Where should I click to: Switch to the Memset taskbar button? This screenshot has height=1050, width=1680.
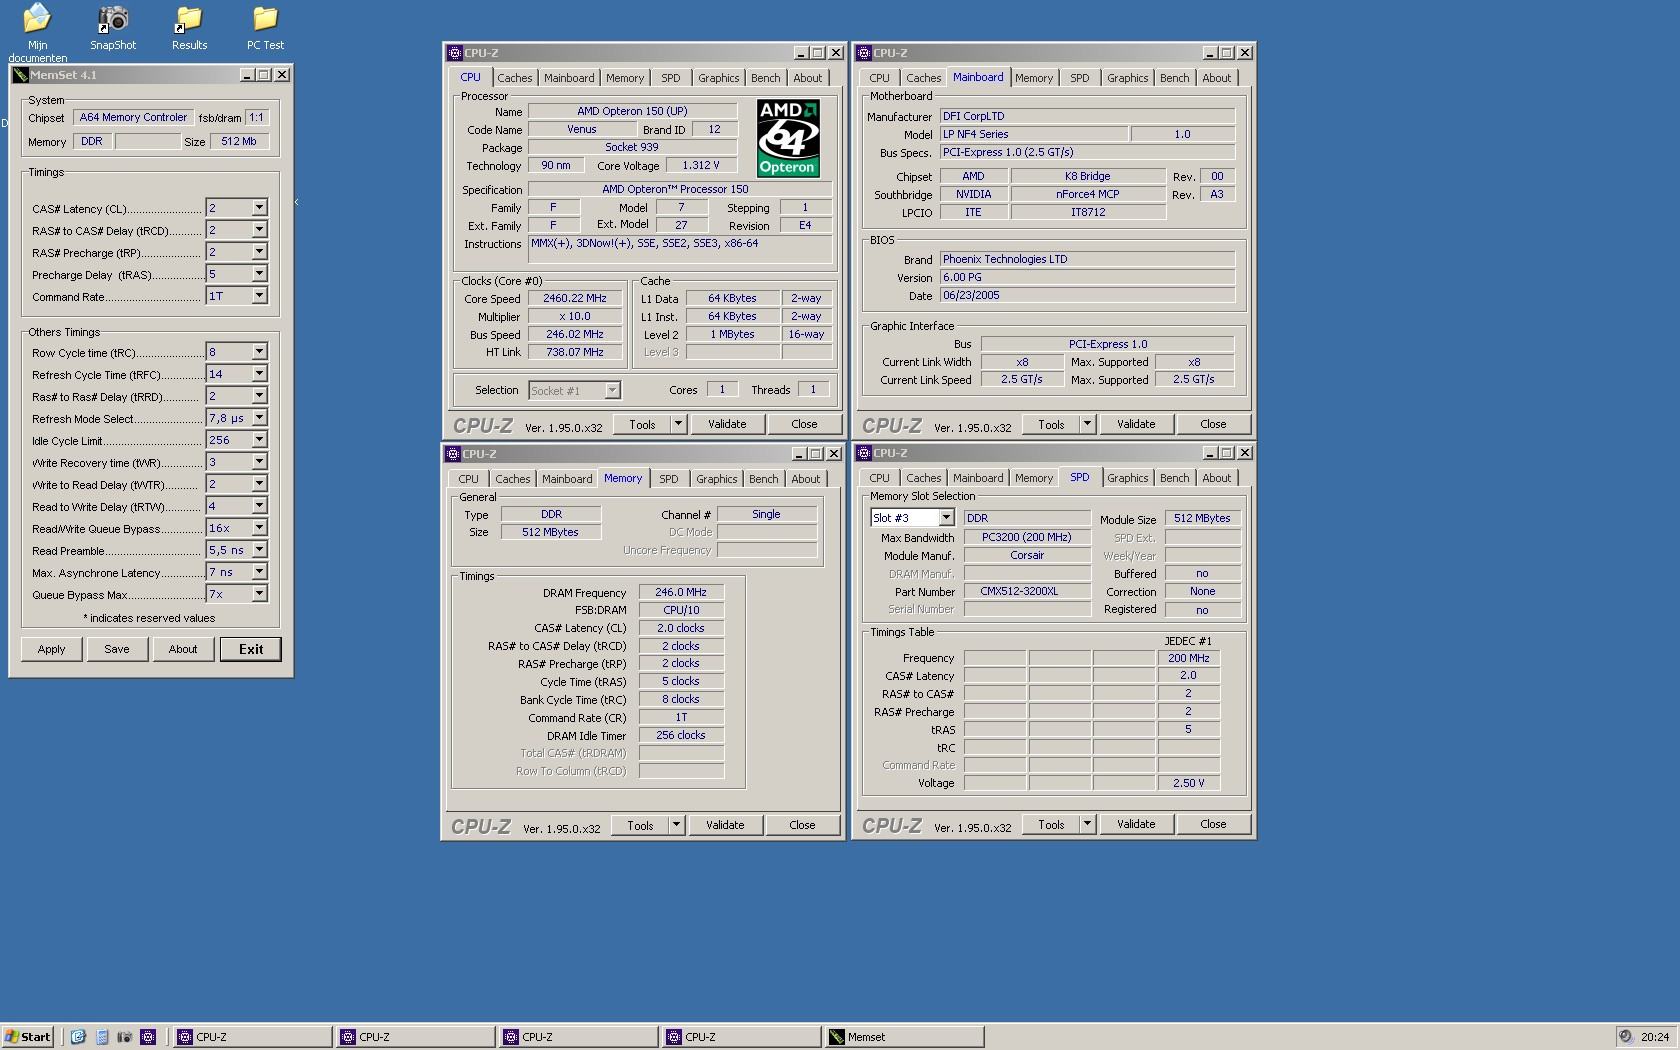coord(905,1037)
